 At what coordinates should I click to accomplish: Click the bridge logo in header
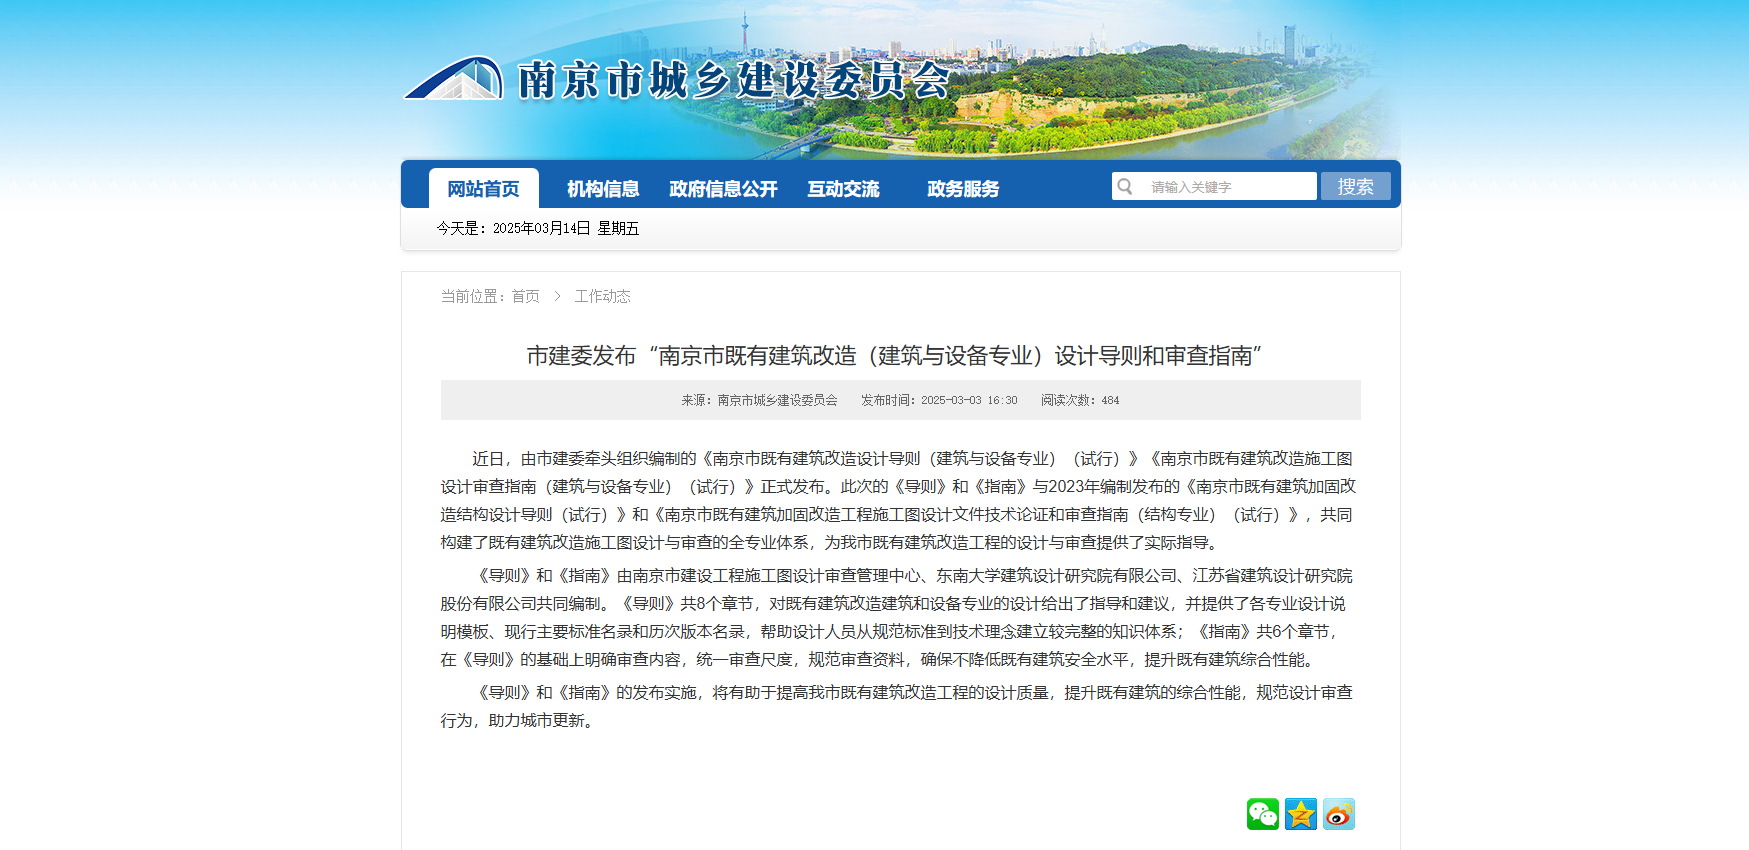point(454,78)
